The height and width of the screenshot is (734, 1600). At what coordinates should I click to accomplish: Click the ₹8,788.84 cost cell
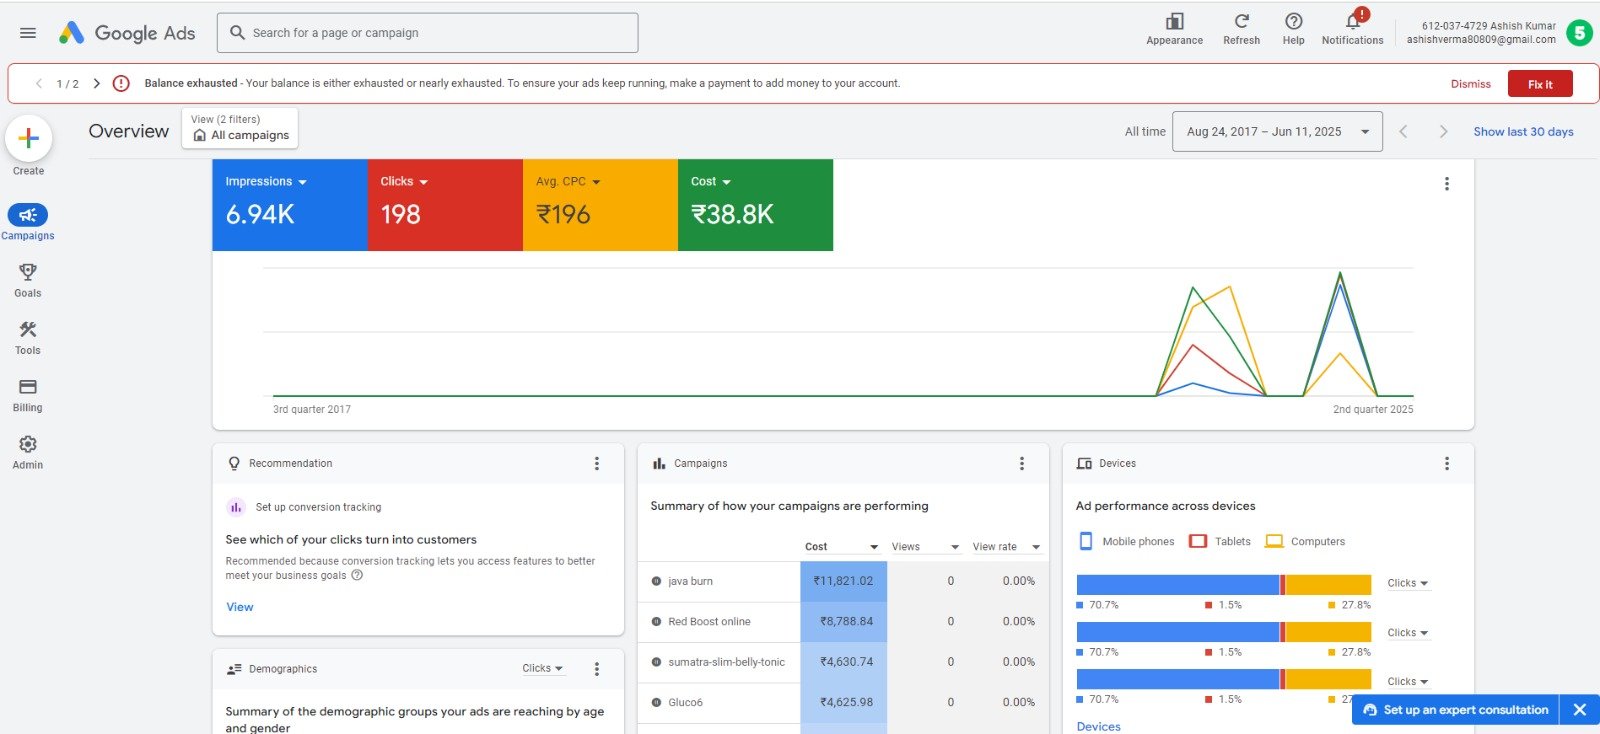point(843,622)
